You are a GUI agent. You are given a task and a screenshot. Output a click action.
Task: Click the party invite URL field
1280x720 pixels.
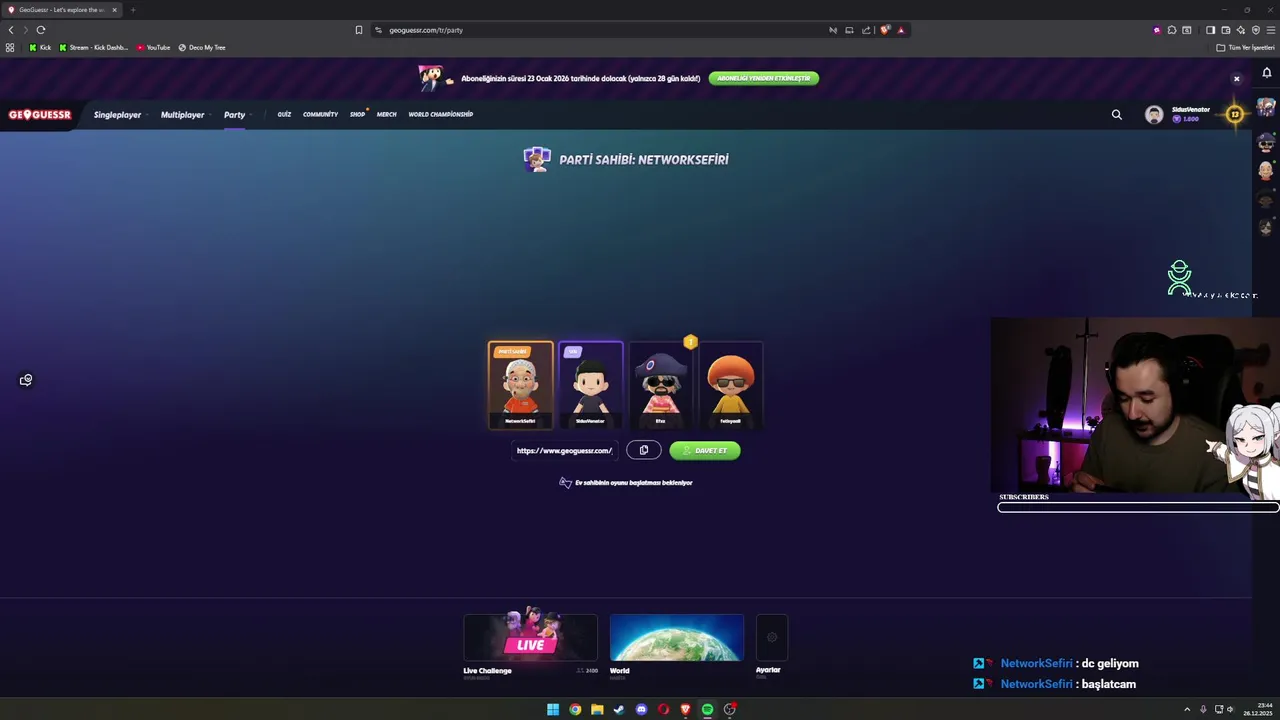pos(565,450)
